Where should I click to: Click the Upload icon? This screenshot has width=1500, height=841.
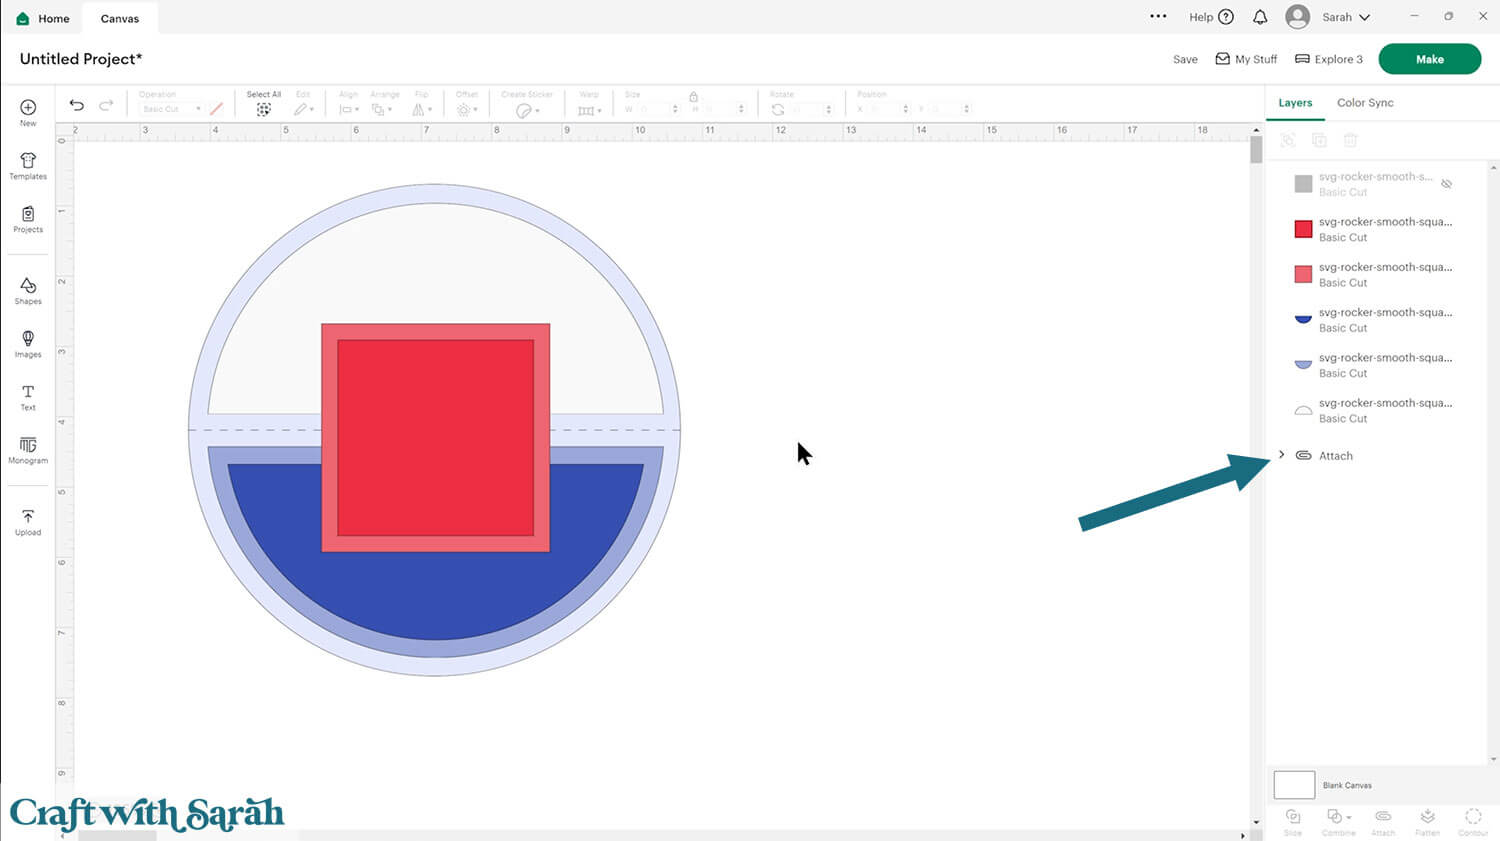(28, 521)
